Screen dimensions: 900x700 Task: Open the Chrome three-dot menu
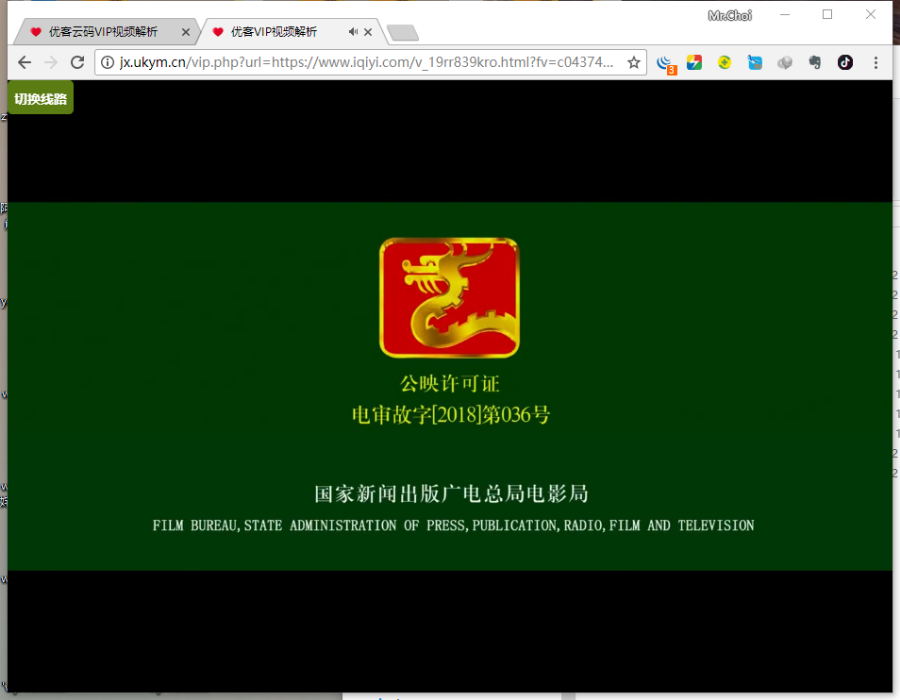(x=875, y=62)
